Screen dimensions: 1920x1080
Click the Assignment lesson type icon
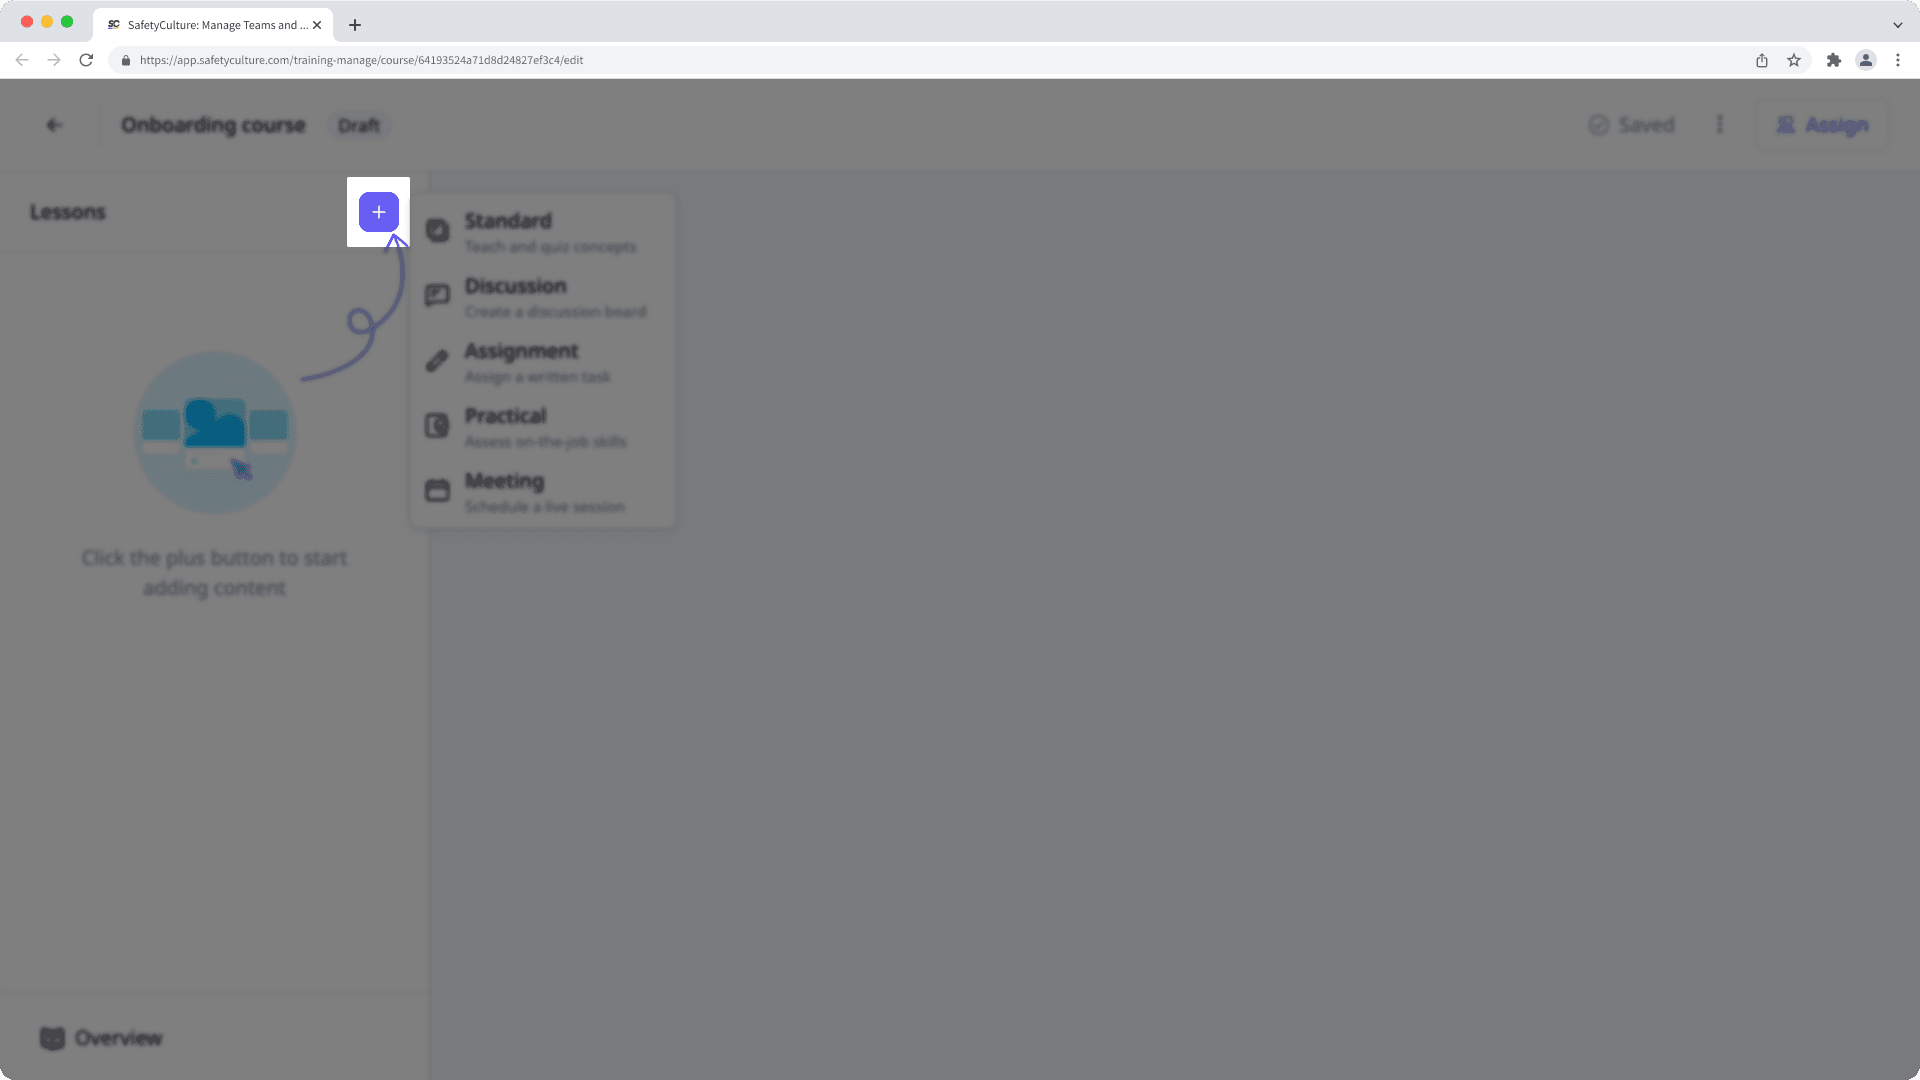(436, 360)
